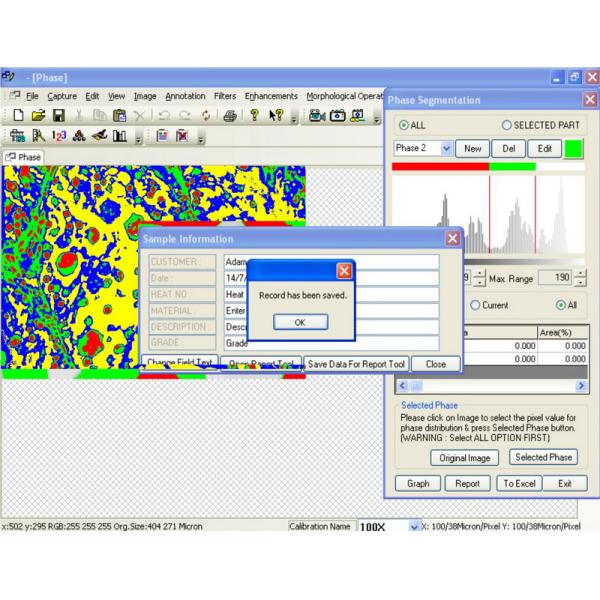The image size is (600, 600).
Task: Click the yellow question mark Help icon
Action: point(254,116)
